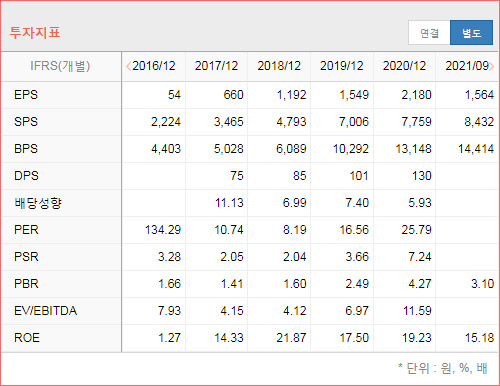Click the 배당성향 row label
The image size is (500, 386).
[38, 203]
